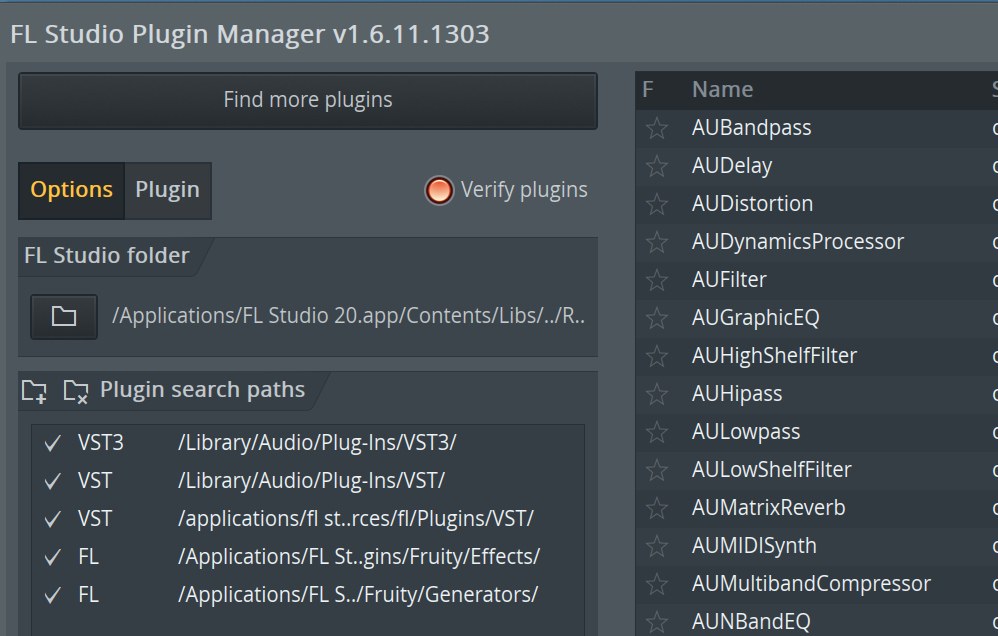Select the /Library/Audio/Plug-Ins/VST/ path text

click(x=311, y=481)
